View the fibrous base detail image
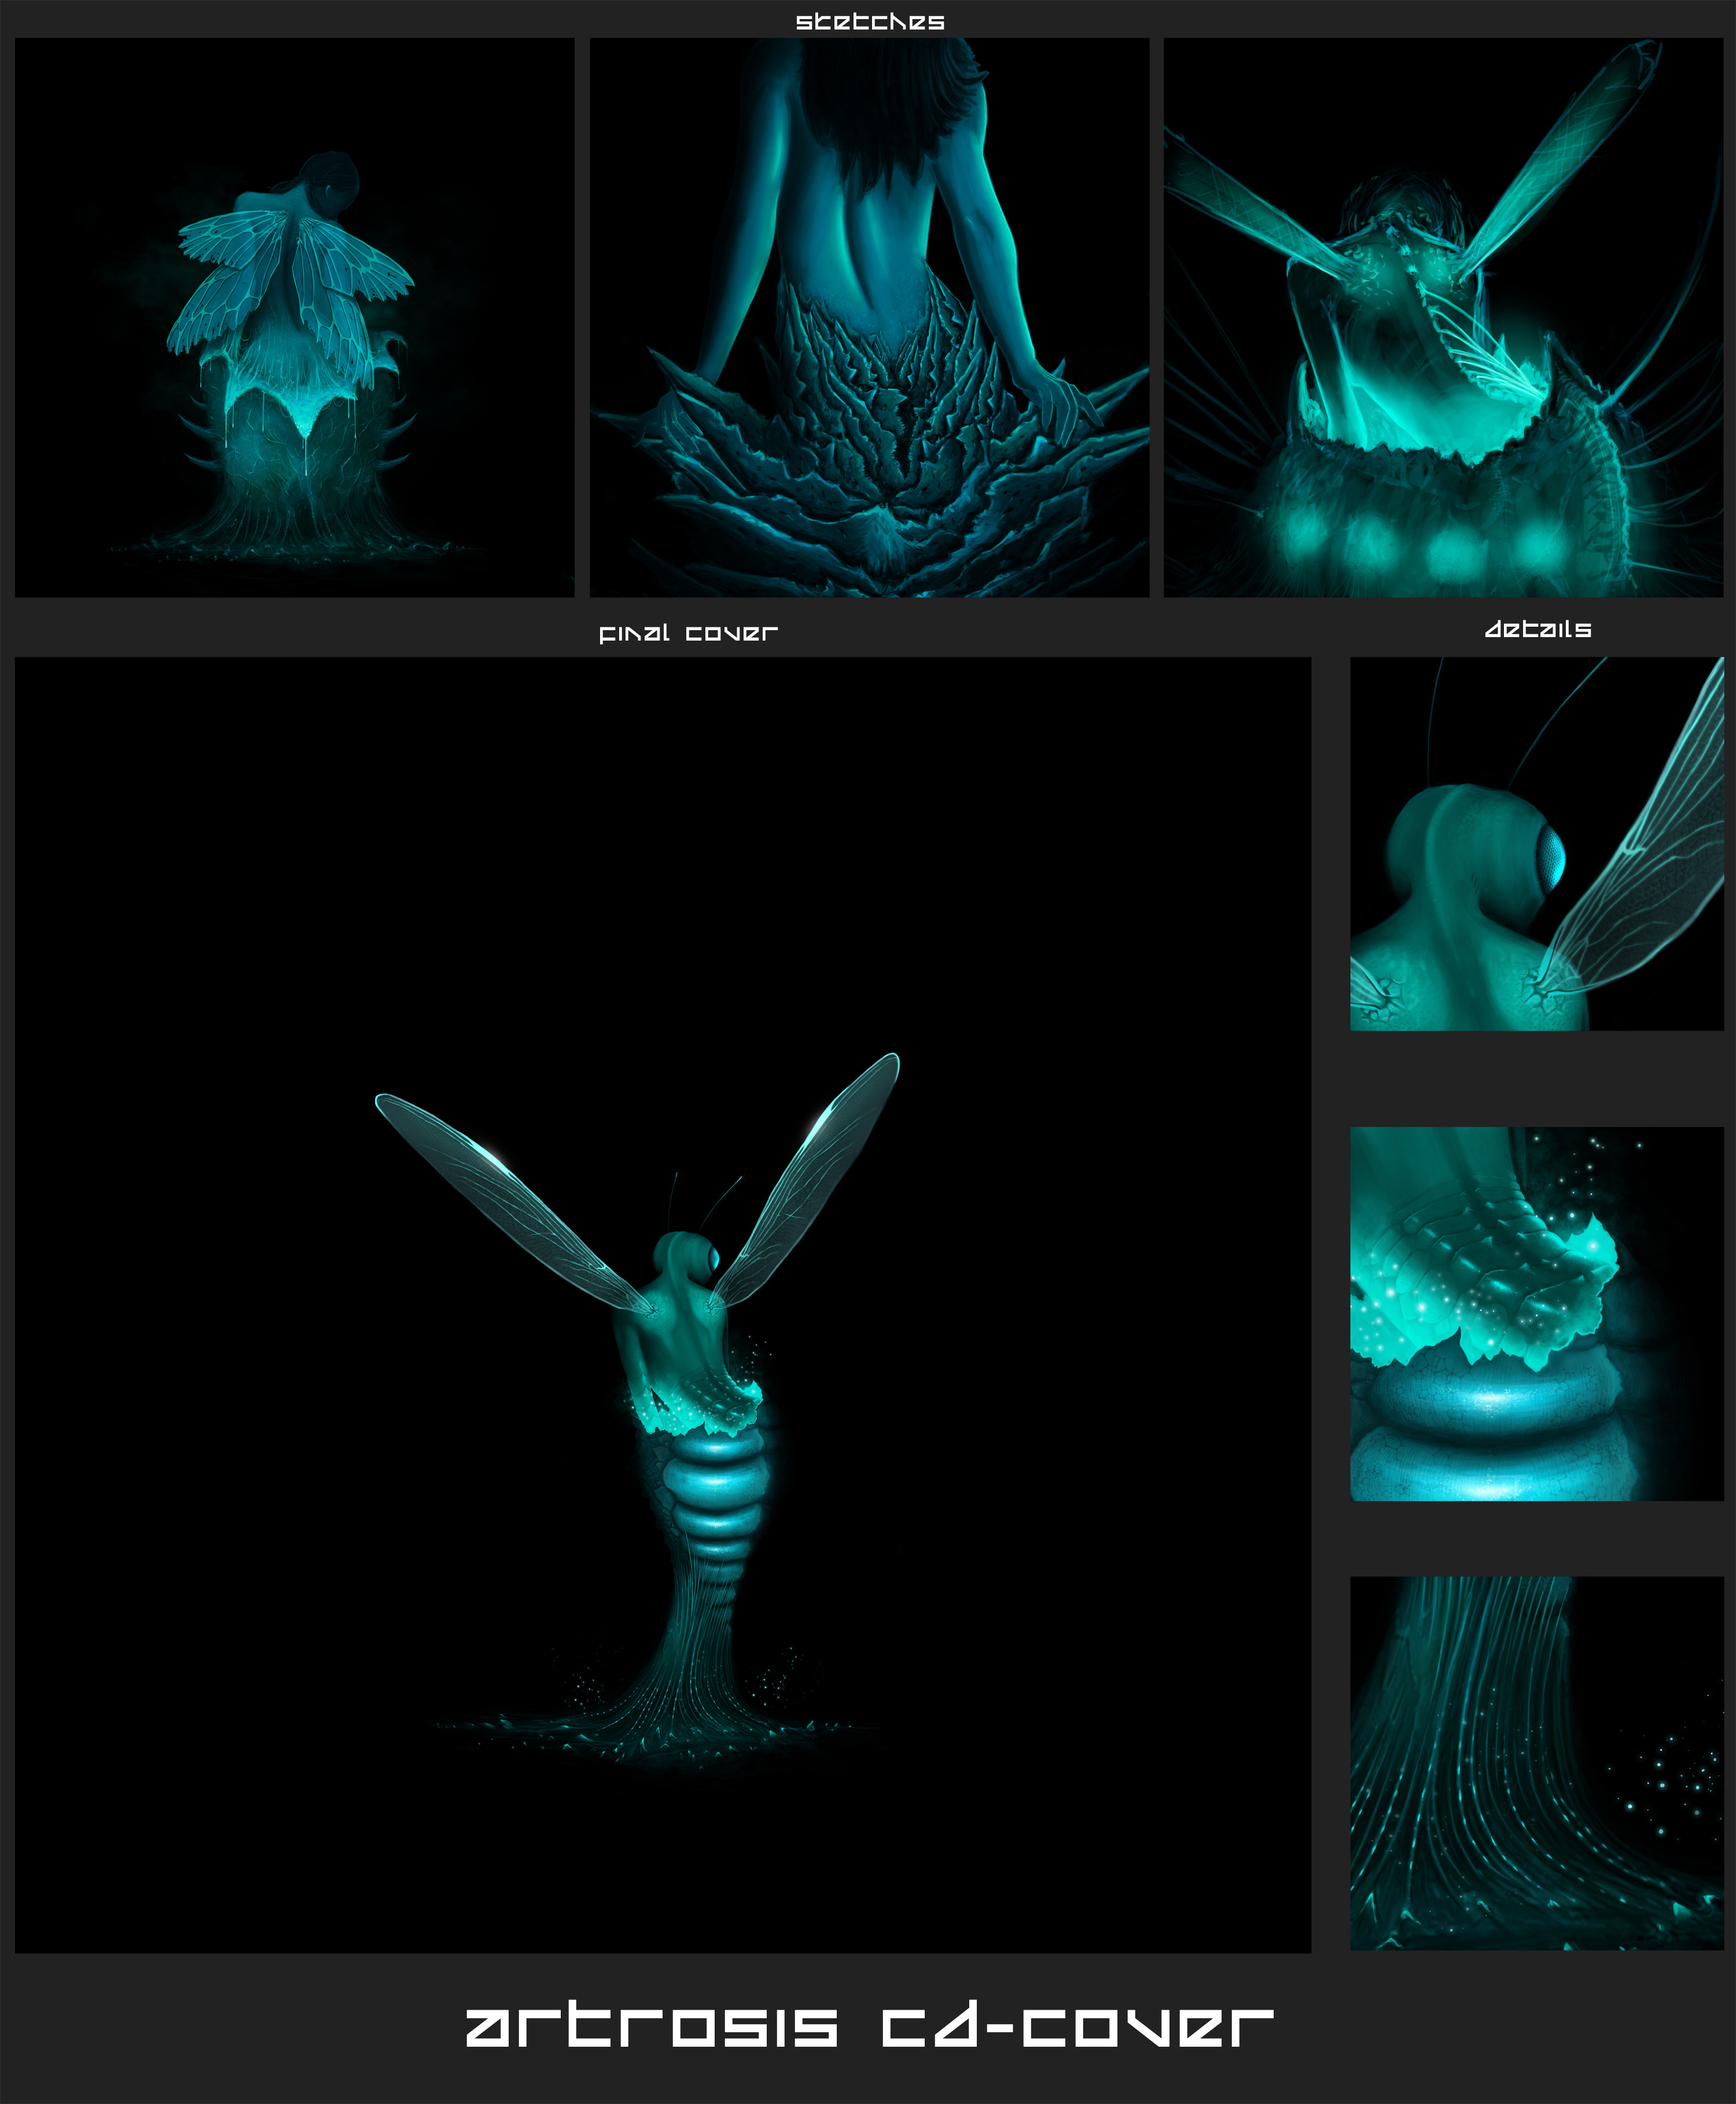 [x=1537, y=1763]
